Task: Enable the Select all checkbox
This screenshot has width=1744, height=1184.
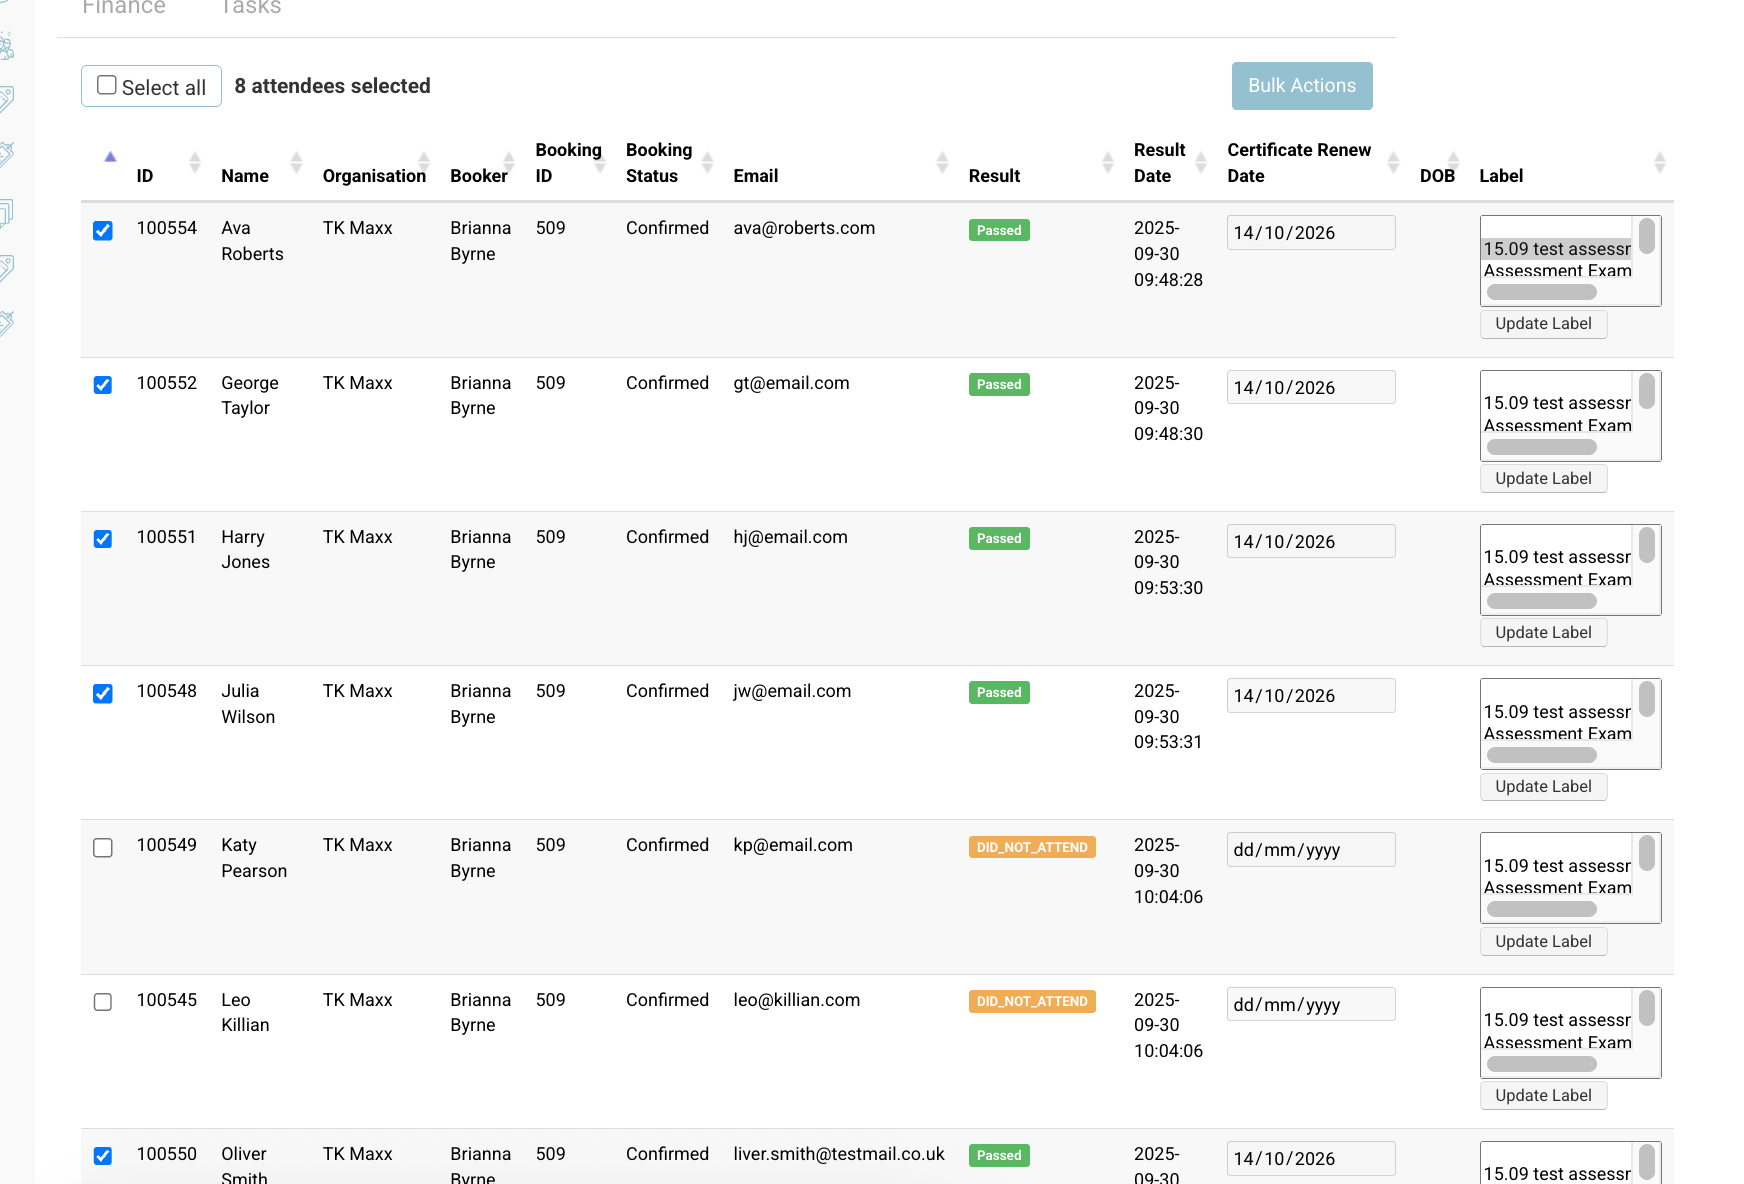Action: (105, 85)
